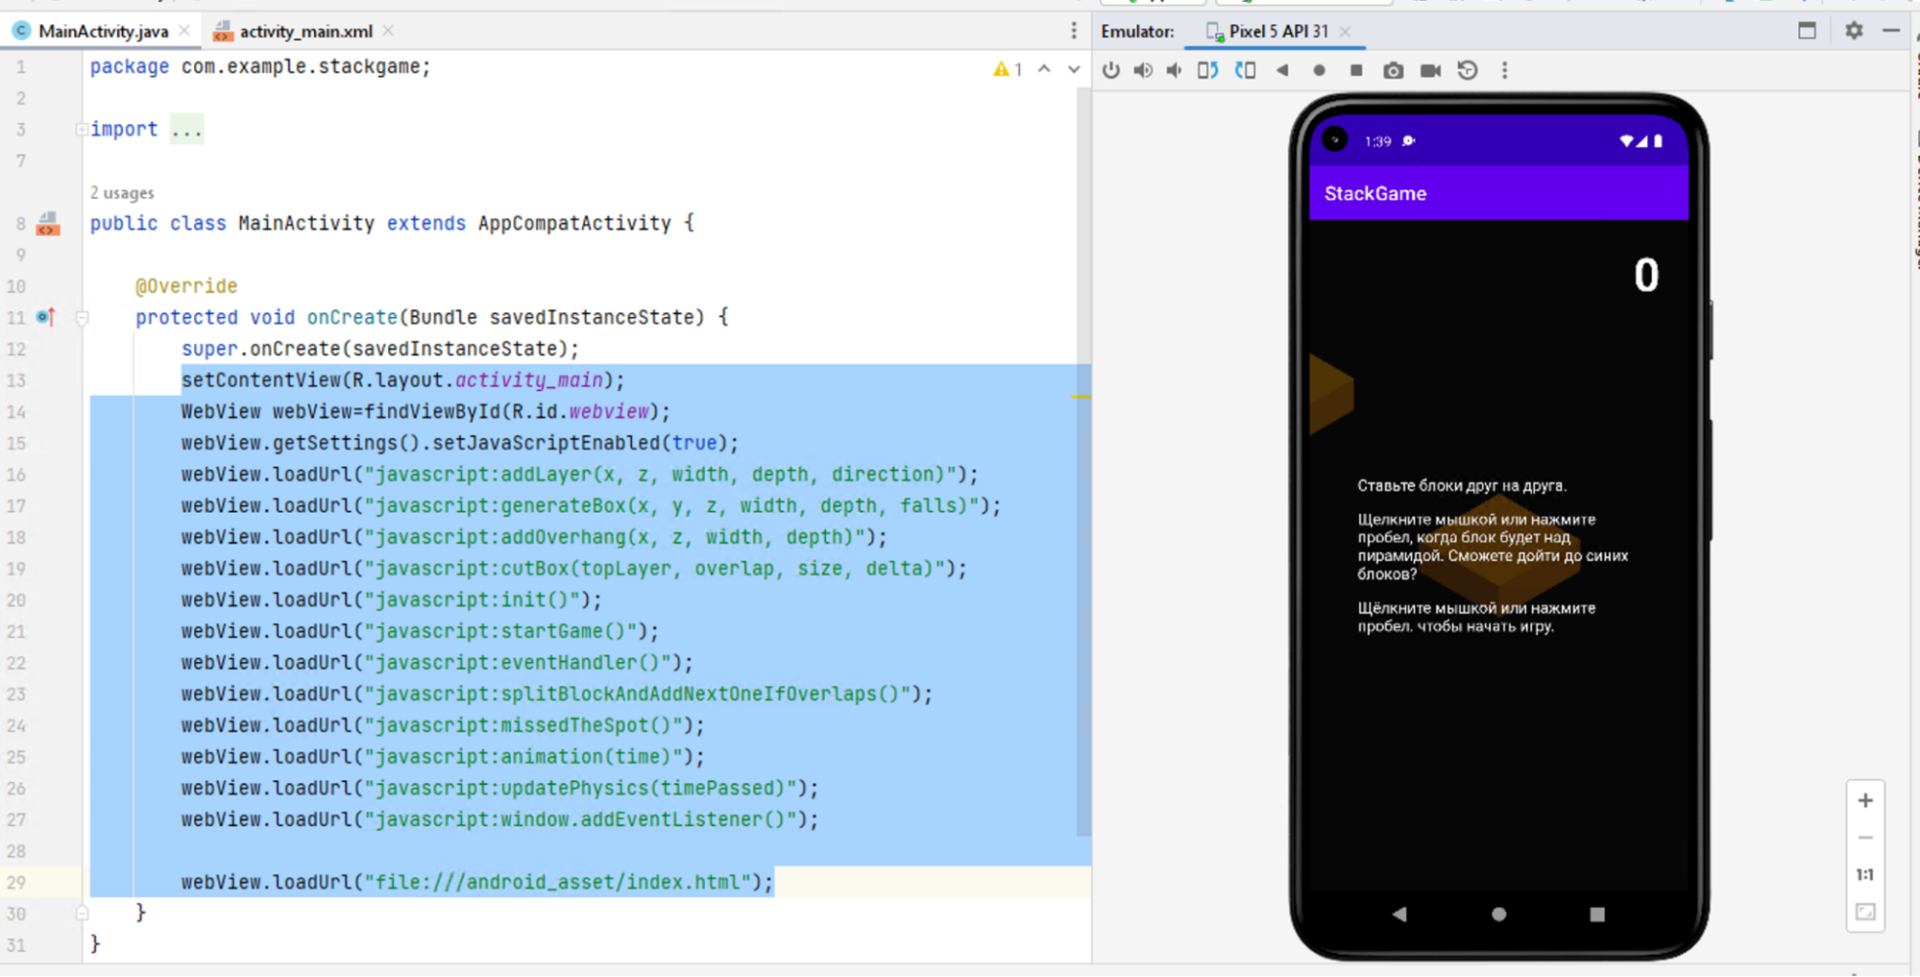The height and width of the screenshot is (977, 1920).
Task: Zoom in the emulator view
Action: tap(1865, 801)
